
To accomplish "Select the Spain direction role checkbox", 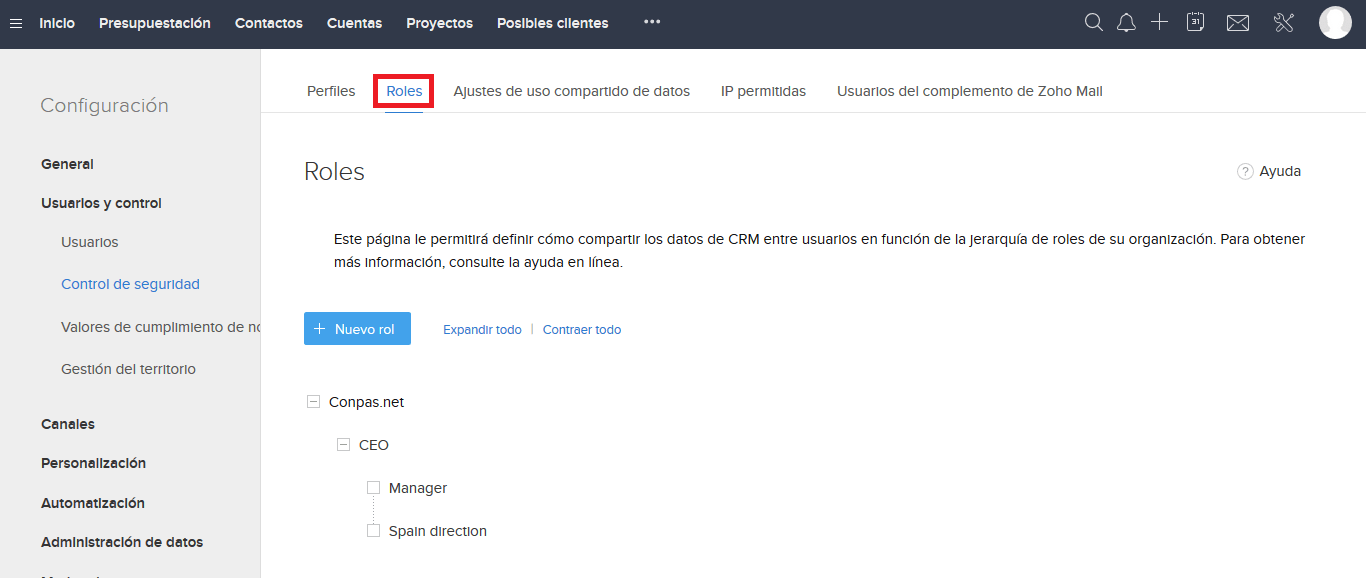I will [373, 530].
